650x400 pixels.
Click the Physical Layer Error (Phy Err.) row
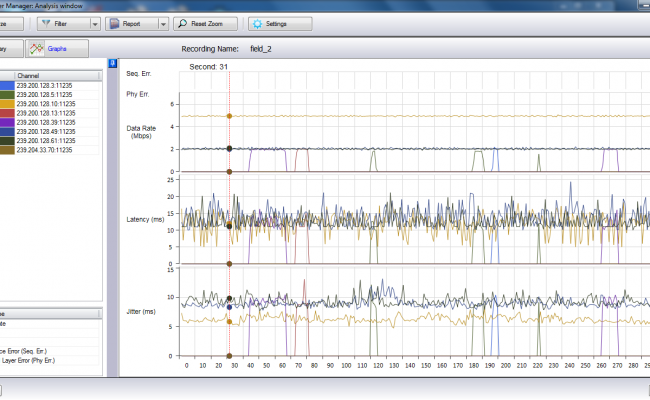coord(49,360)
